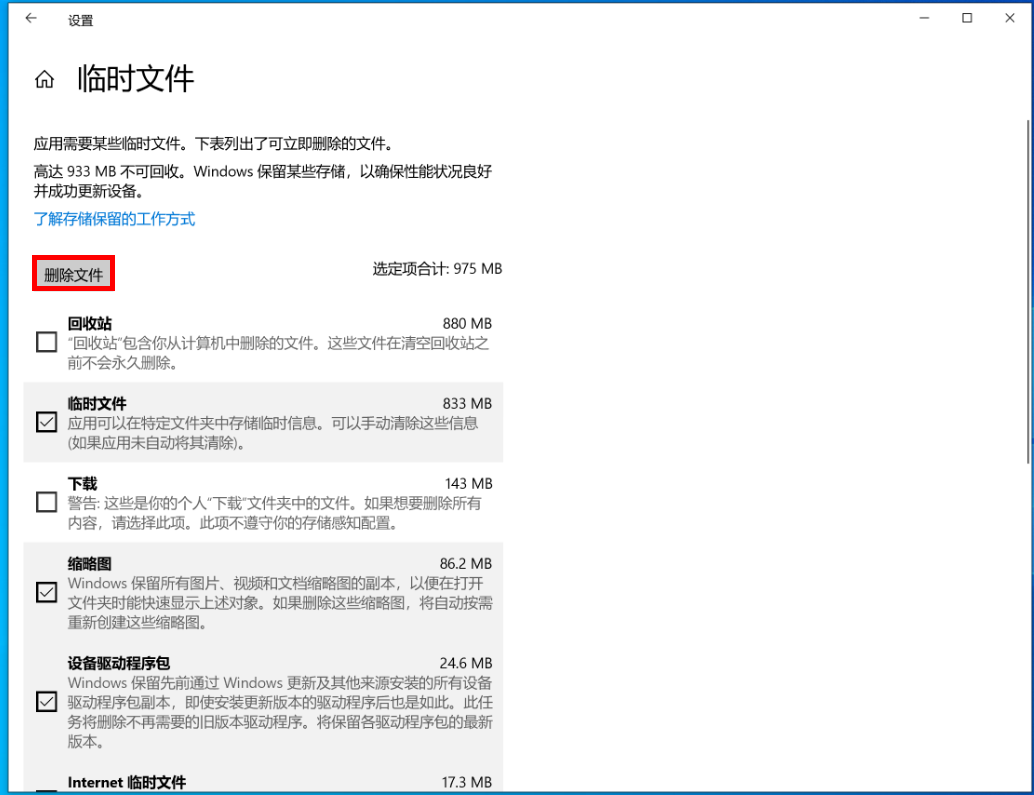Close the 设置 window
Screen dimensions: 1034x795
(x=1009, y=19)
